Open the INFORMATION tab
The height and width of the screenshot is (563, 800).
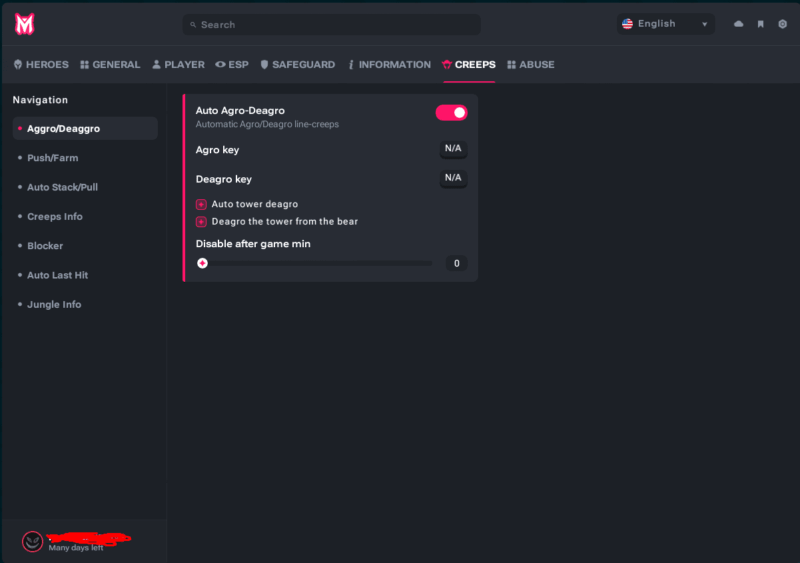389,64
